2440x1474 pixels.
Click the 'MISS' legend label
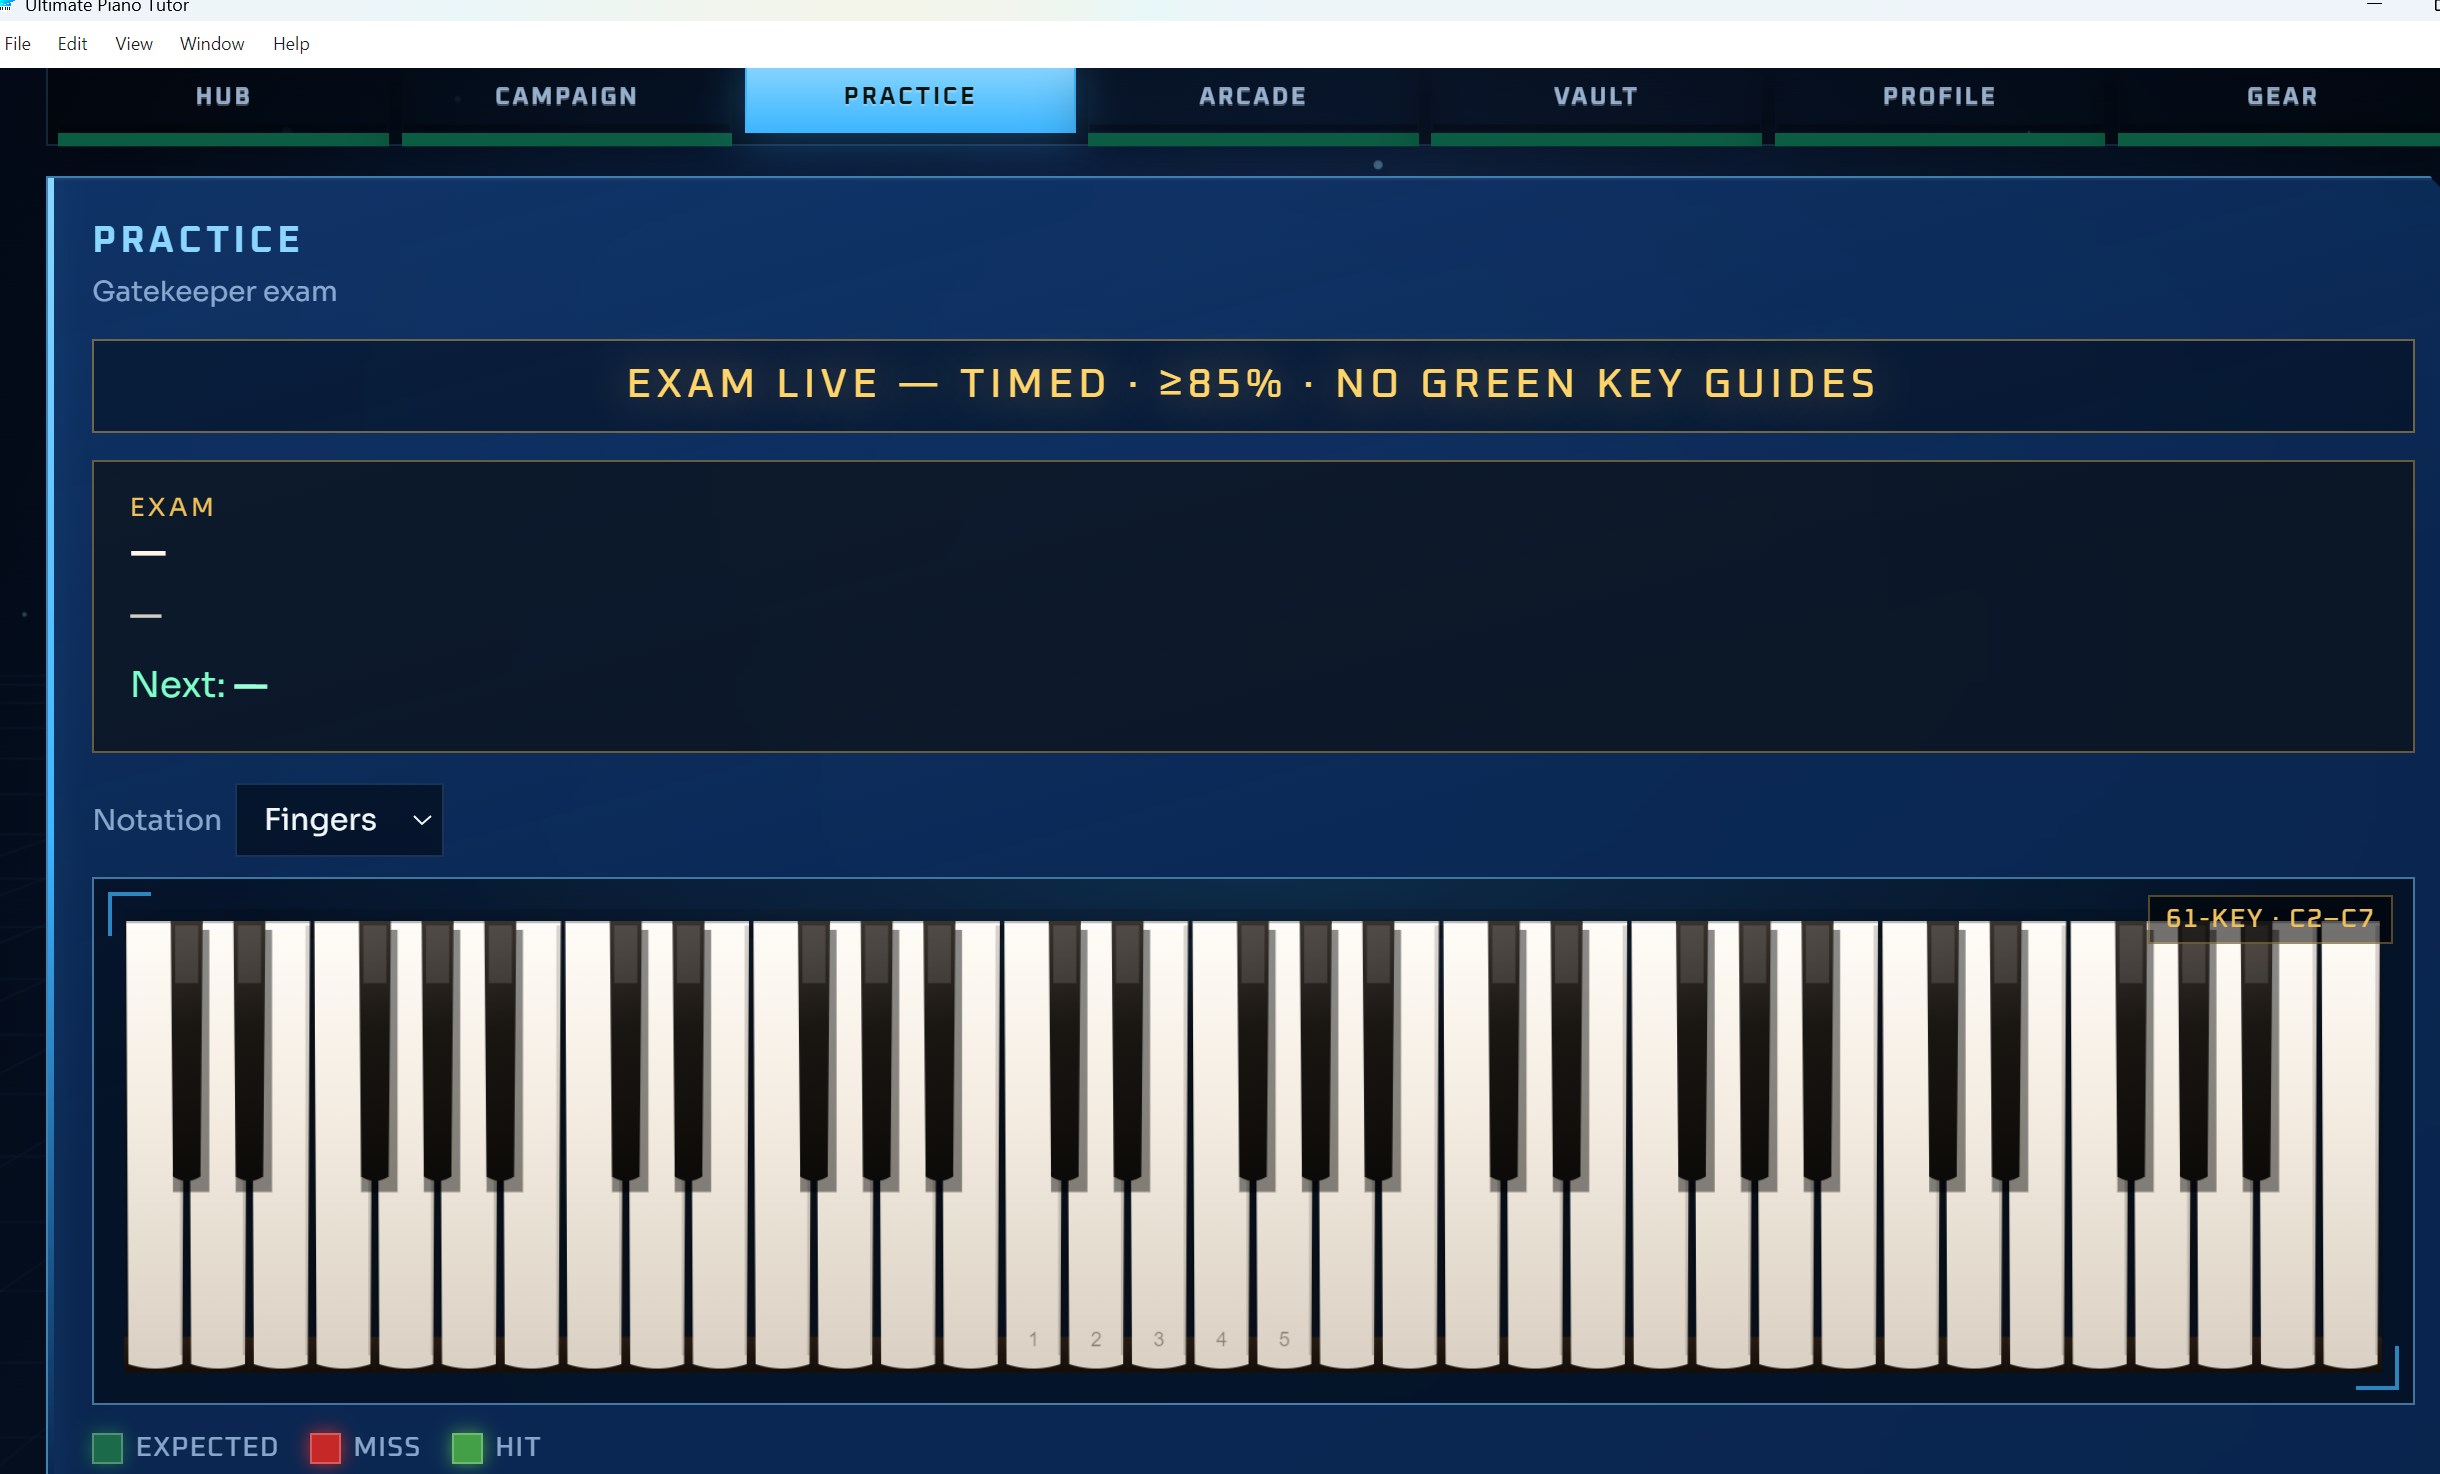click(387, 1447)
